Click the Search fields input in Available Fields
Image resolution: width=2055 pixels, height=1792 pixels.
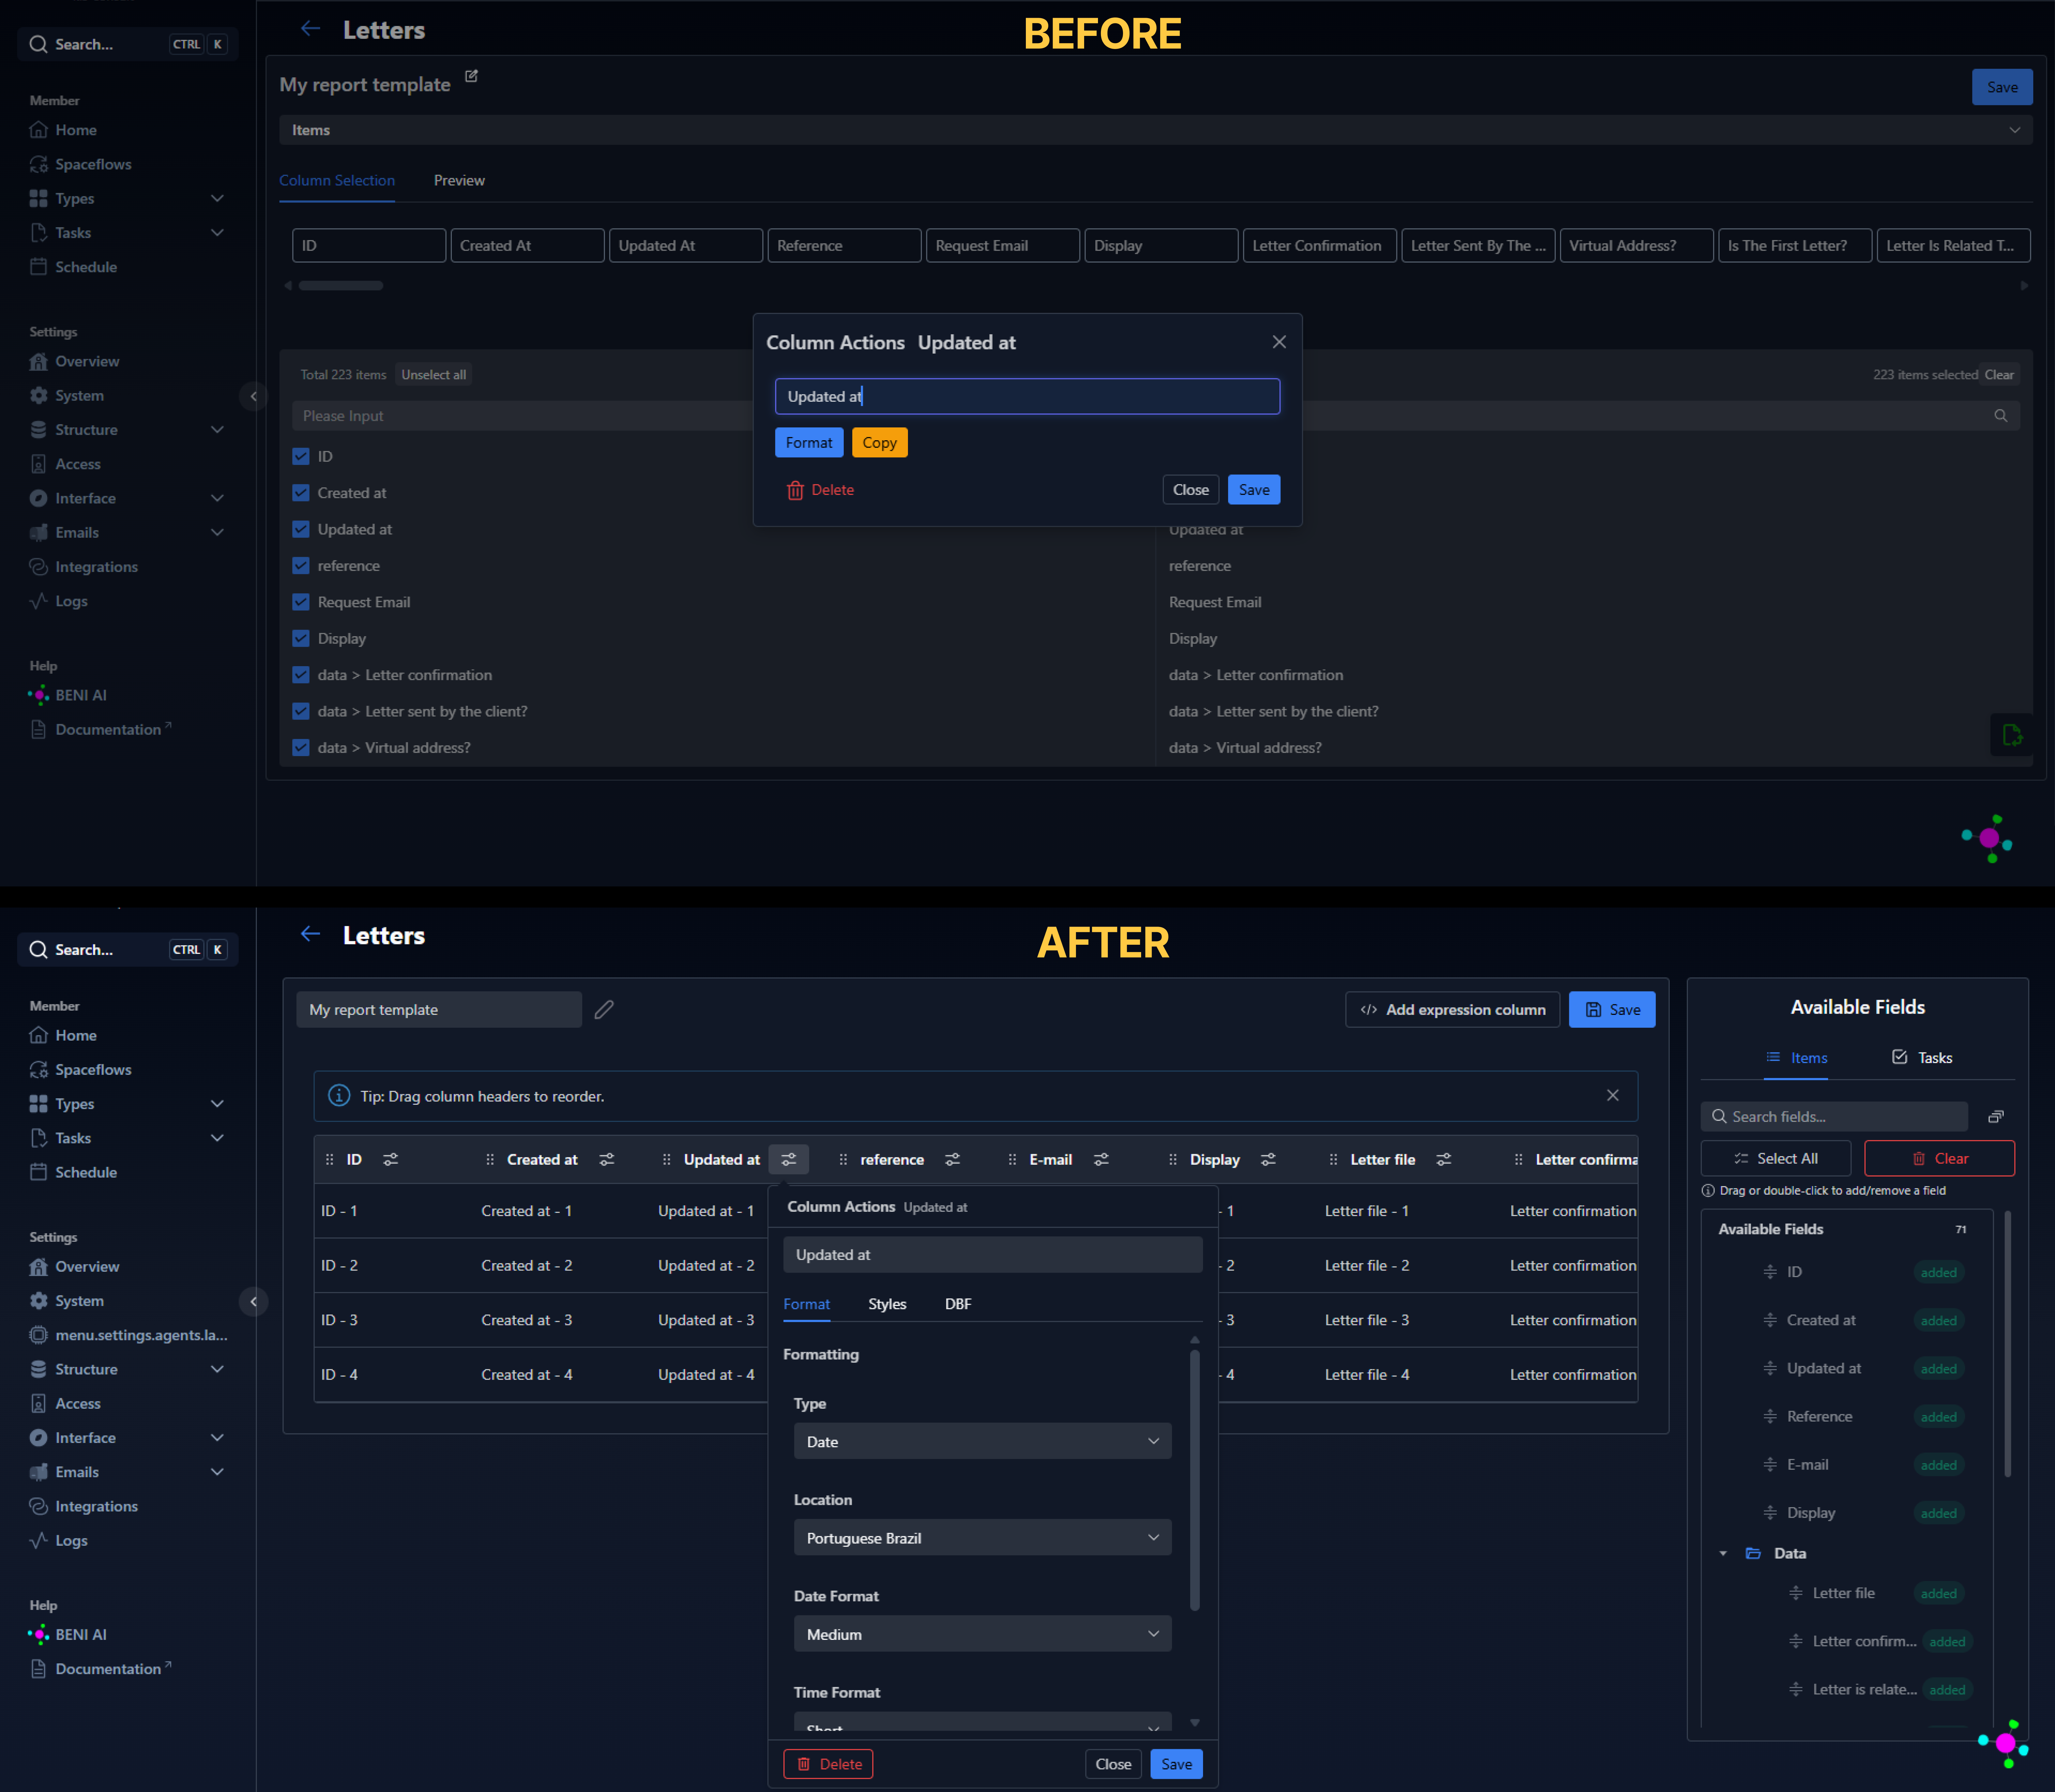pyautogui.click(x=1834, y=1117)
